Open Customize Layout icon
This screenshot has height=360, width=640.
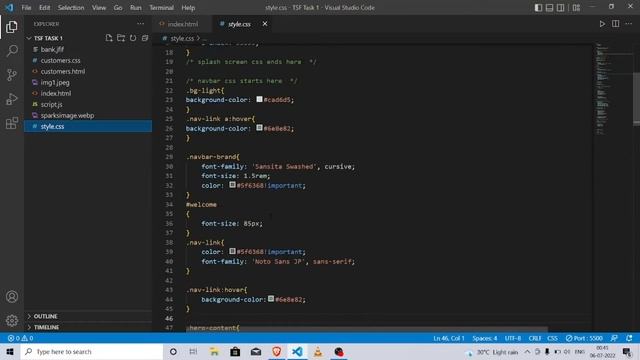point(576,8)
